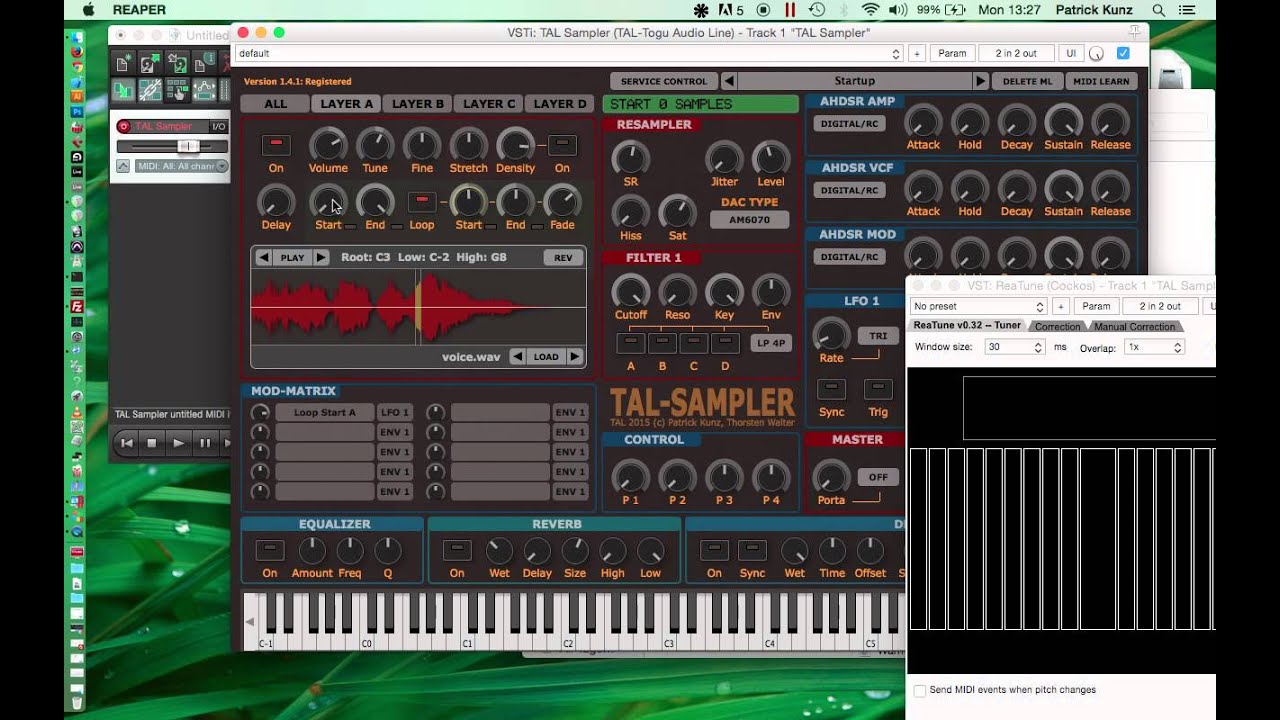
Task: Open ReaTune Window size dropdown
Action: pos(1014,347)
